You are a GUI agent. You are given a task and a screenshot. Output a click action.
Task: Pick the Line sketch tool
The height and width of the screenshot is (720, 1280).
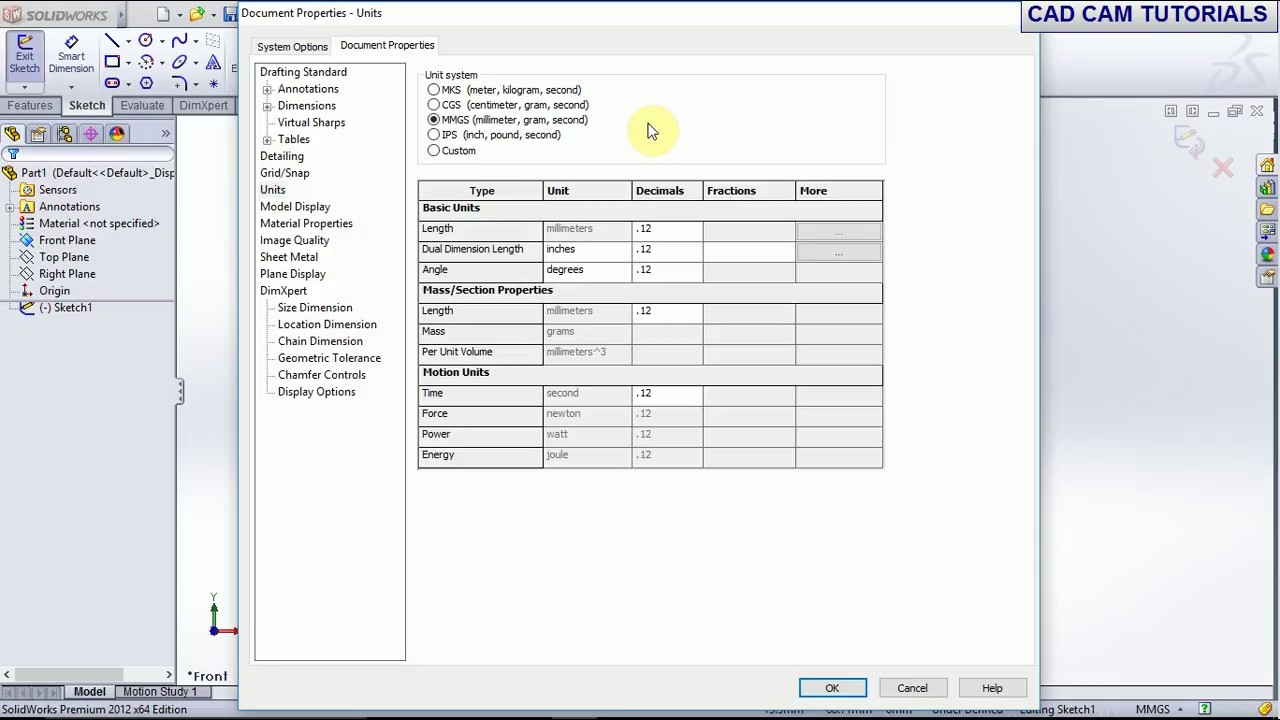[x=112, y=41]
